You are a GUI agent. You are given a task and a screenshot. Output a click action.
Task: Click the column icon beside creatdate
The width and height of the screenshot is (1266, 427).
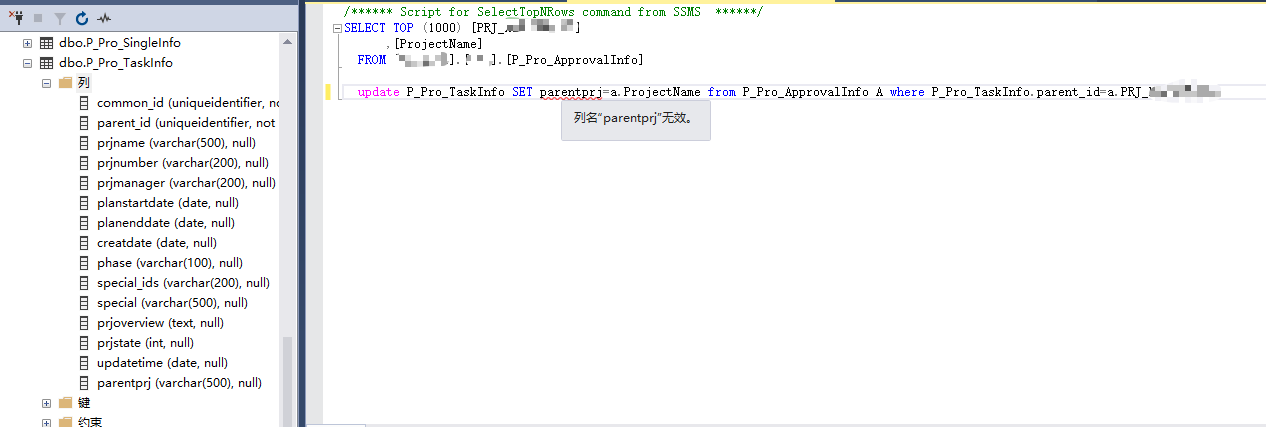point(85,243)
